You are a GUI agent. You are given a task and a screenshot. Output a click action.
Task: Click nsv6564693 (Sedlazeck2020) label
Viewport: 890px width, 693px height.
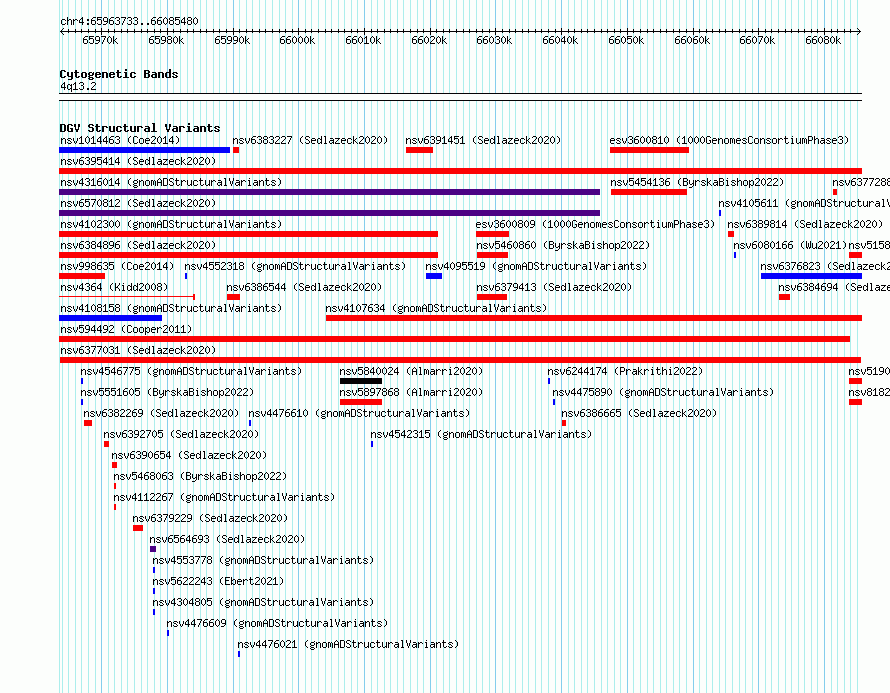click(227, 539)
